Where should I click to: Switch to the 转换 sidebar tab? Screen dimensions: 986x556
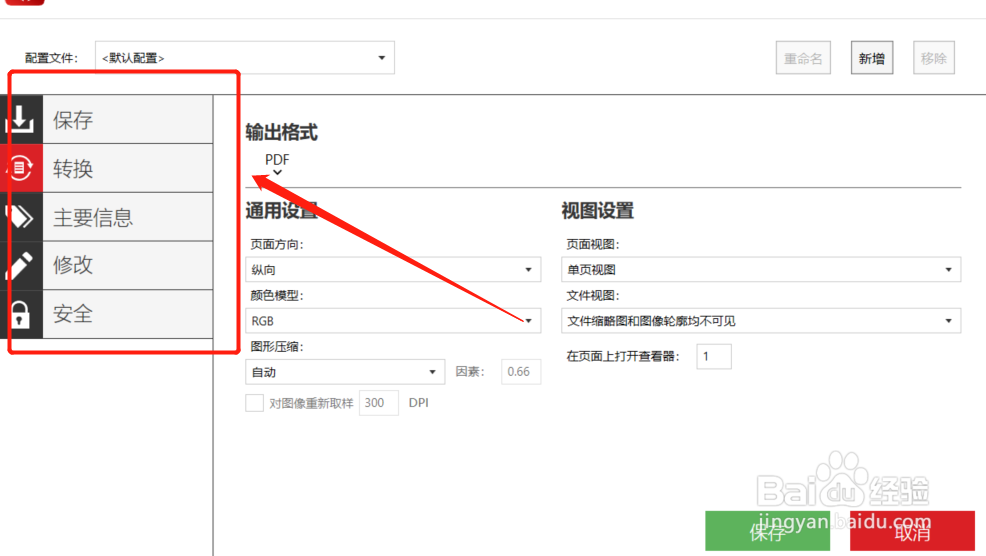point(128,168)
